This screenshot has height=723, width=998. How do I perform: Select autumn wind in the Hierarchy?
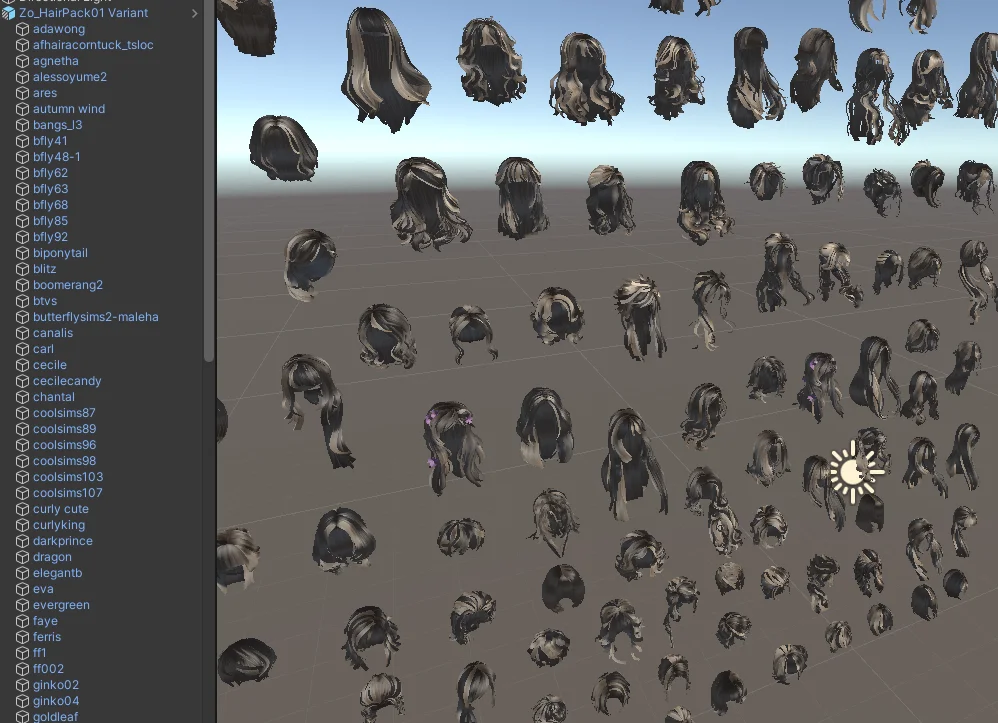(68, 109)
